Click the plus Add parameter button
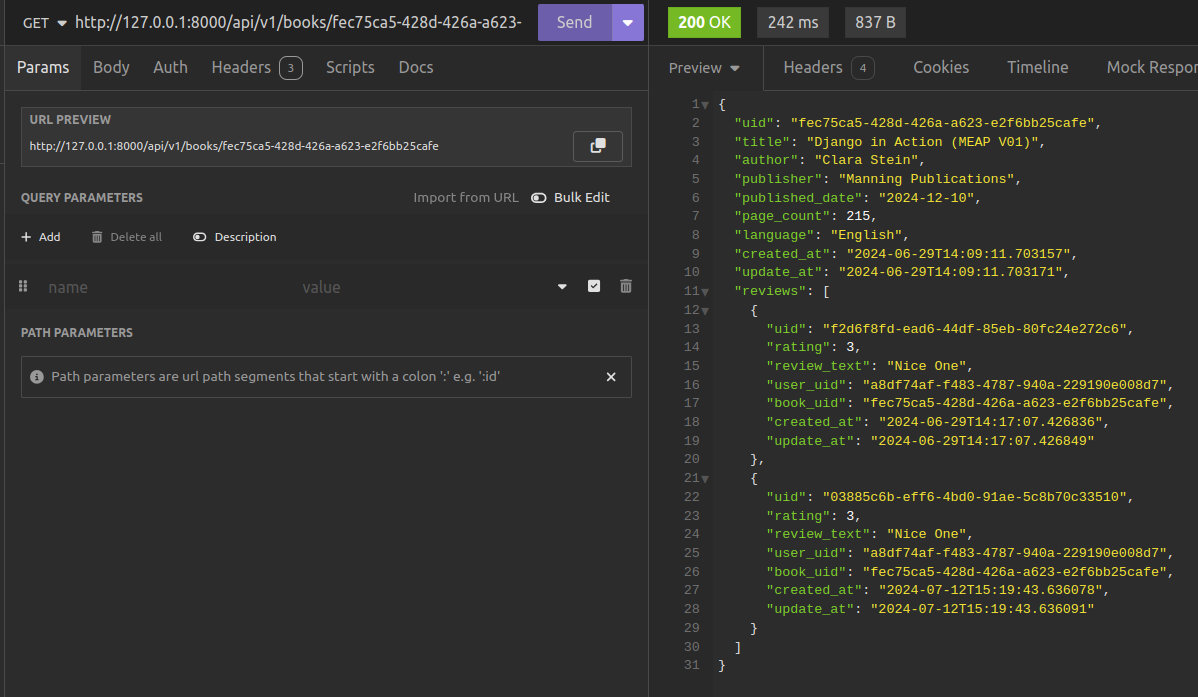The height and width of the screenshot is (697, 1198). tap(41, 237)
